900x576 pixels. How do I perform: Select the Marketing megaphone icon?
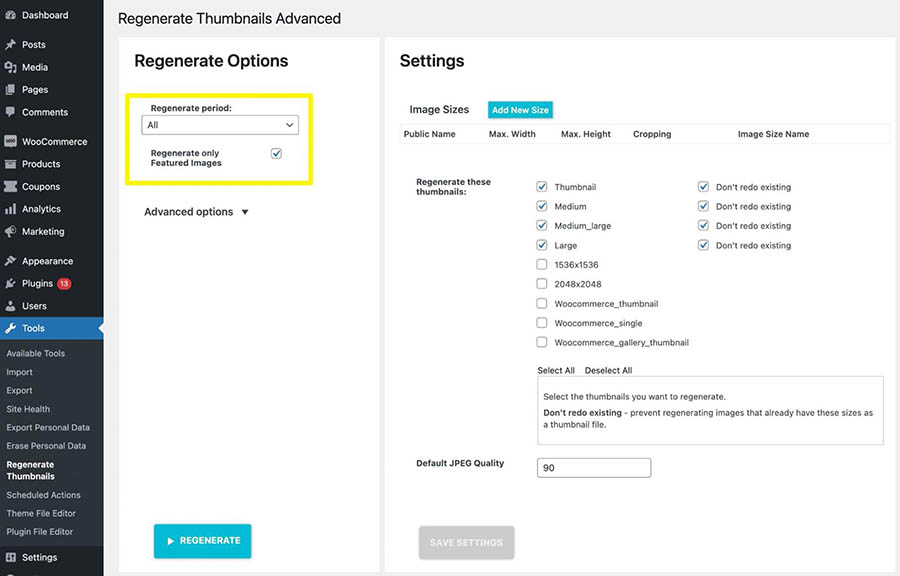[x=10, y=232]
